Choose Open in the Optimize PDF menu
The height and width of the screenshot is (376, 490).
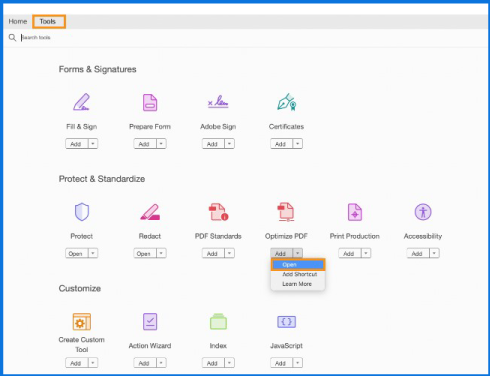298,265
